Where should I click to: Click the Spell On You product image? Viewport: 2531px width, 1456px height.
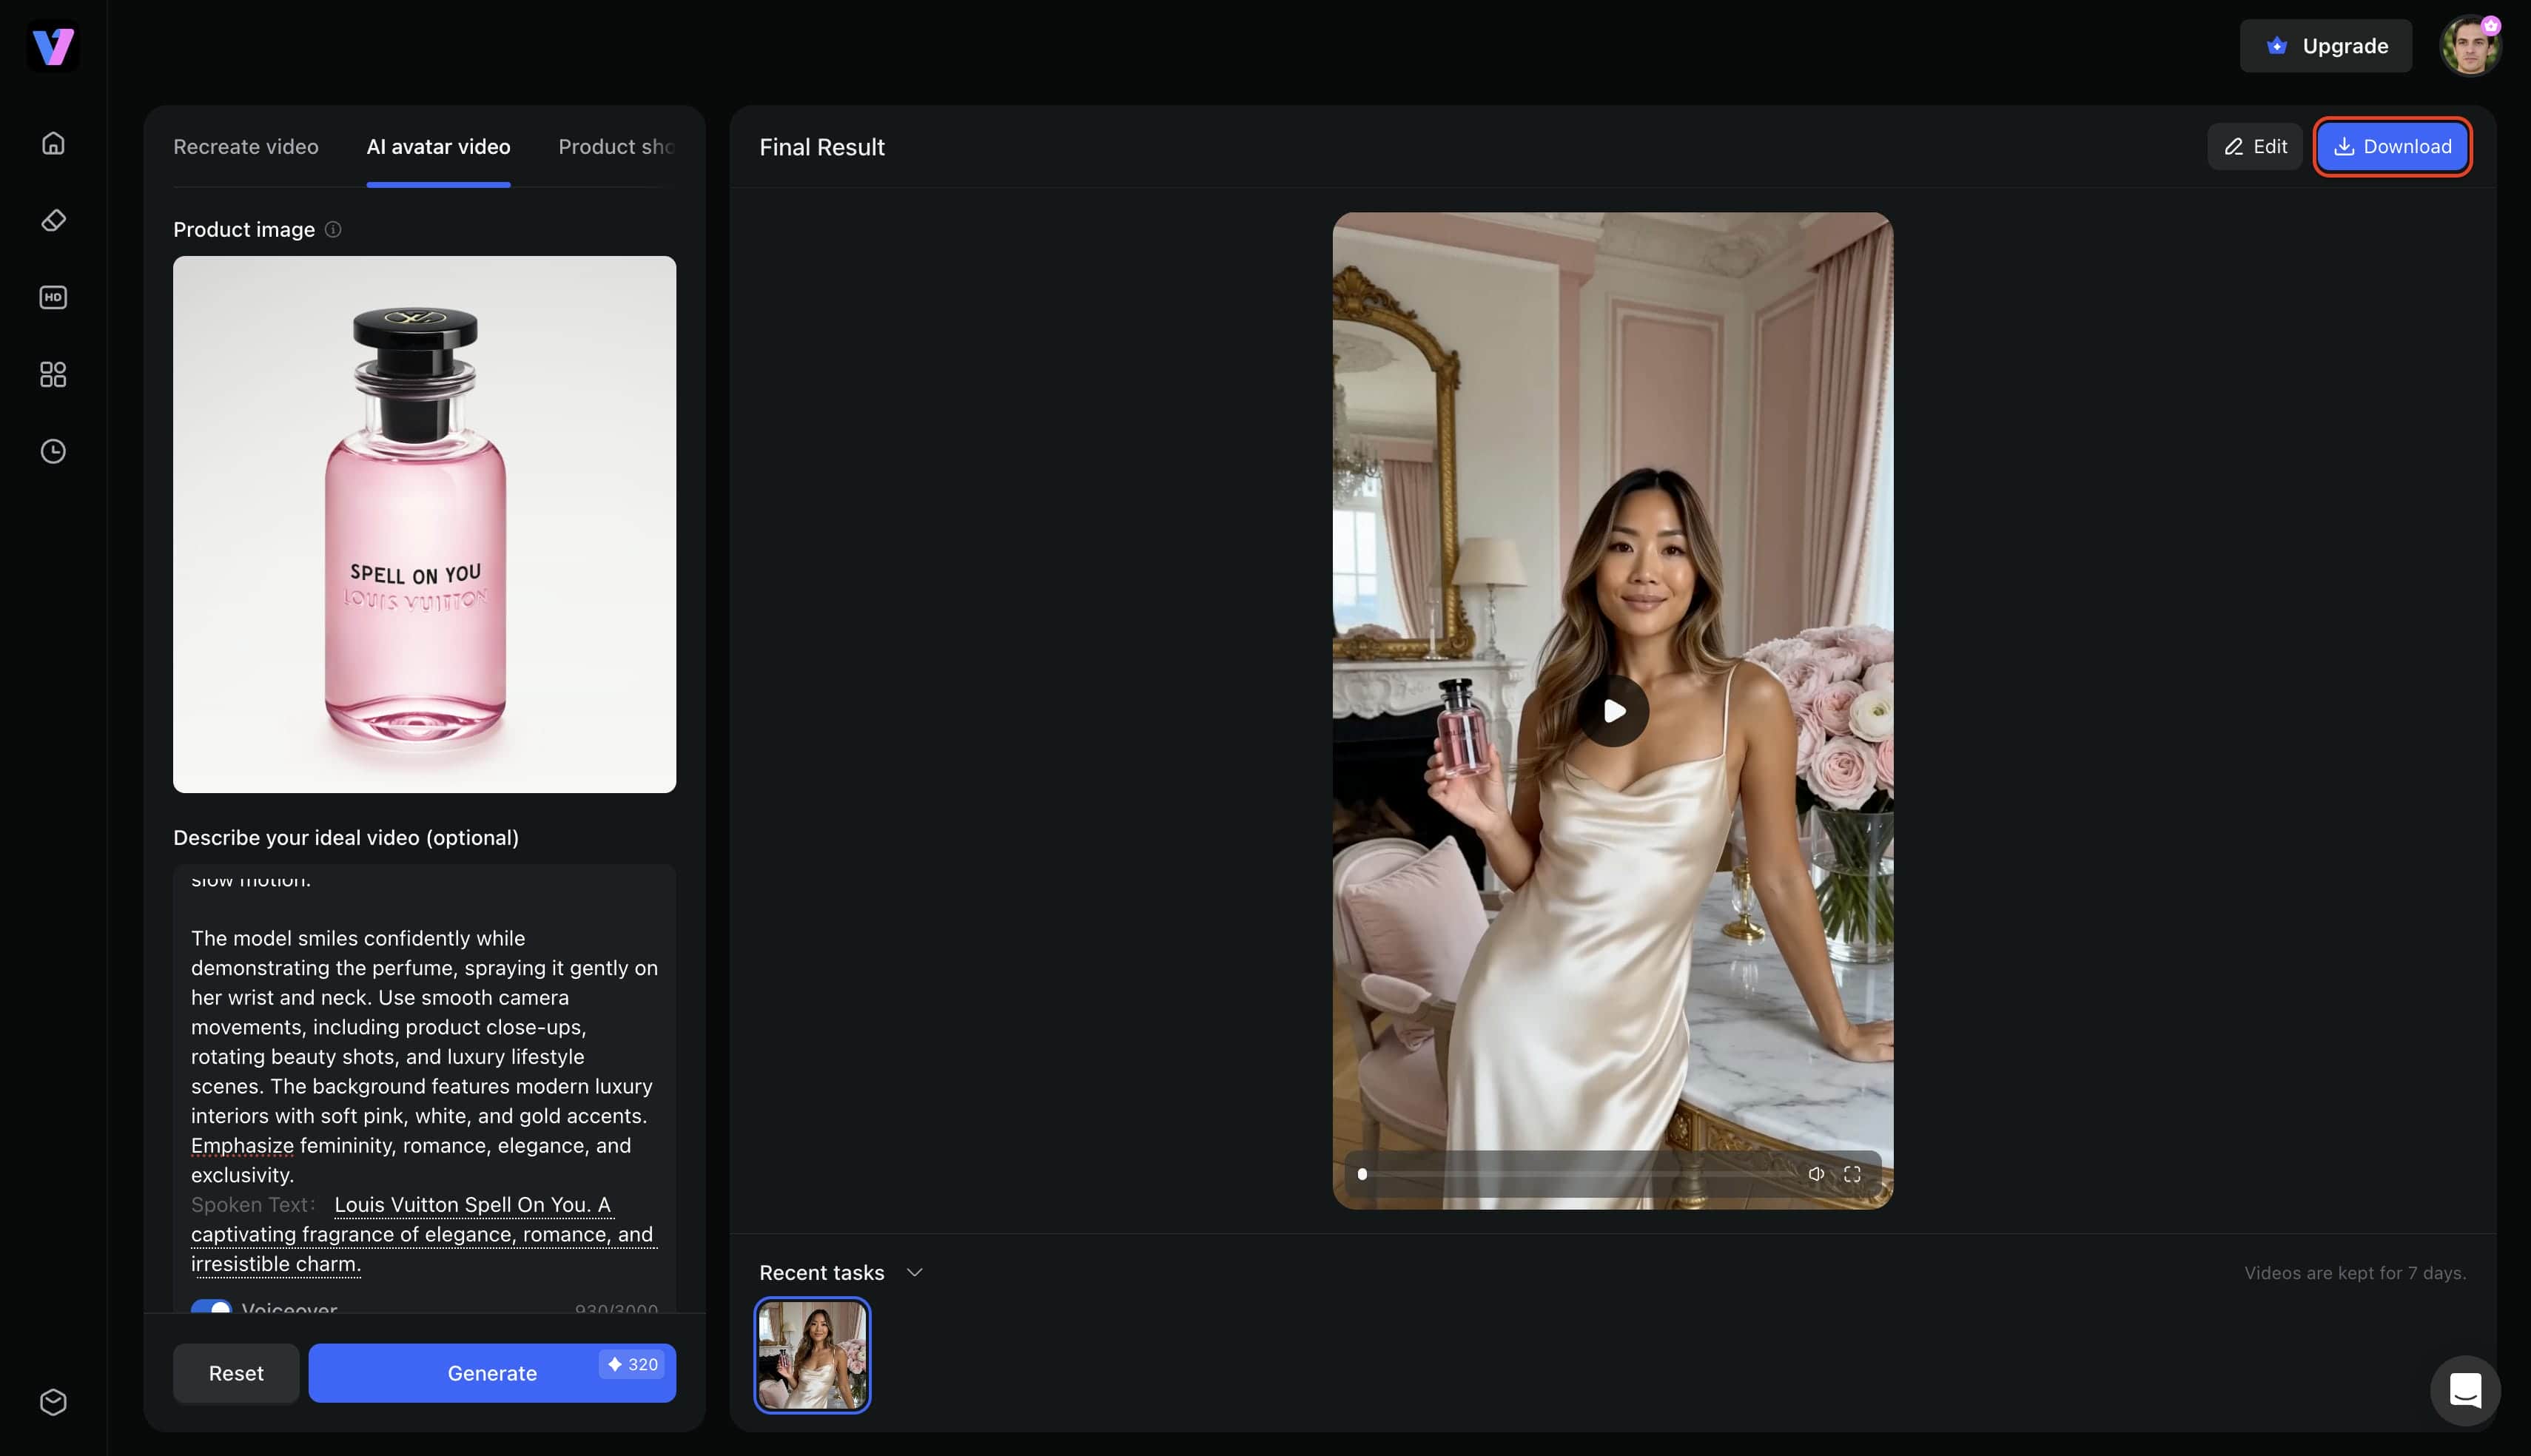[x=424, y=524]
